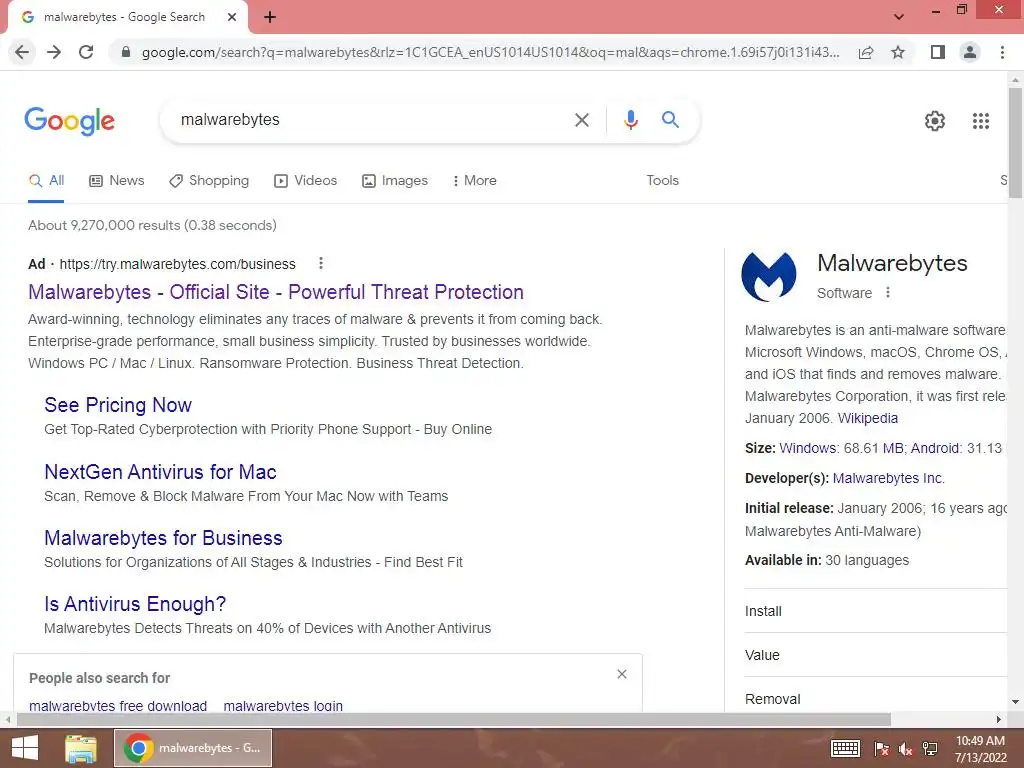The height and width of the screenshot is (768, 1024).
Task: Open the Chrome three-dot menu
Action: [x=1002, y=52]
